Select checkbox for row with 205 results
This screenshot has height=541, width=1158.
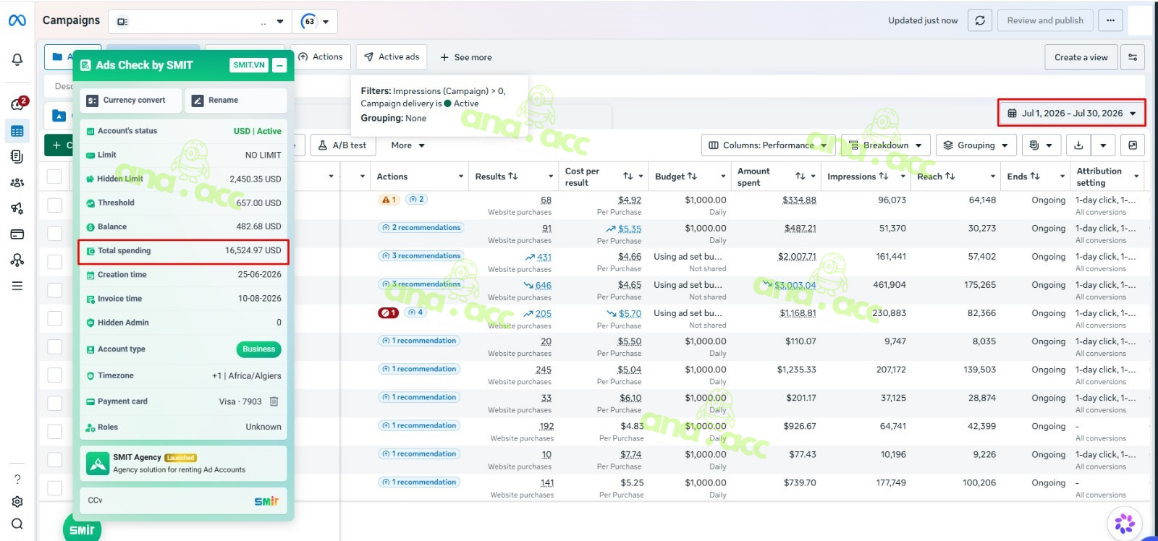55,318
